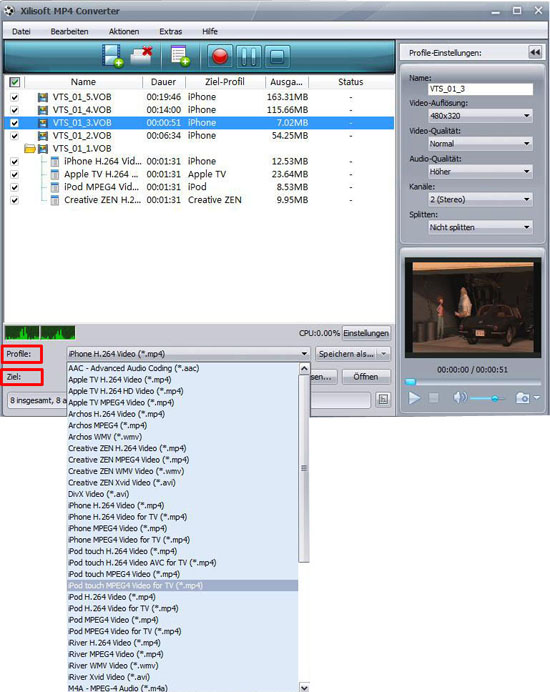550x692 pixels.
Task: Open the Video-Qualität Normal dropdown
Action: click(480, 143)
